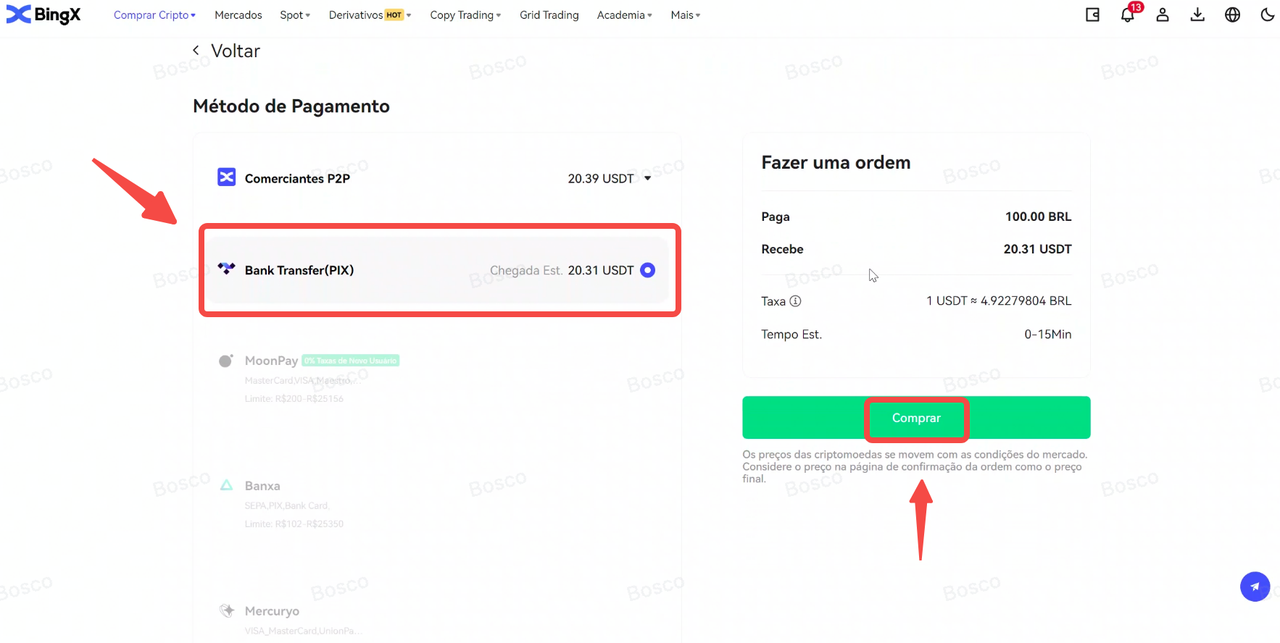Screen dimensions: 1280x643
Task: Expand the Derivativos menu
Action: (x=370, y=15)
